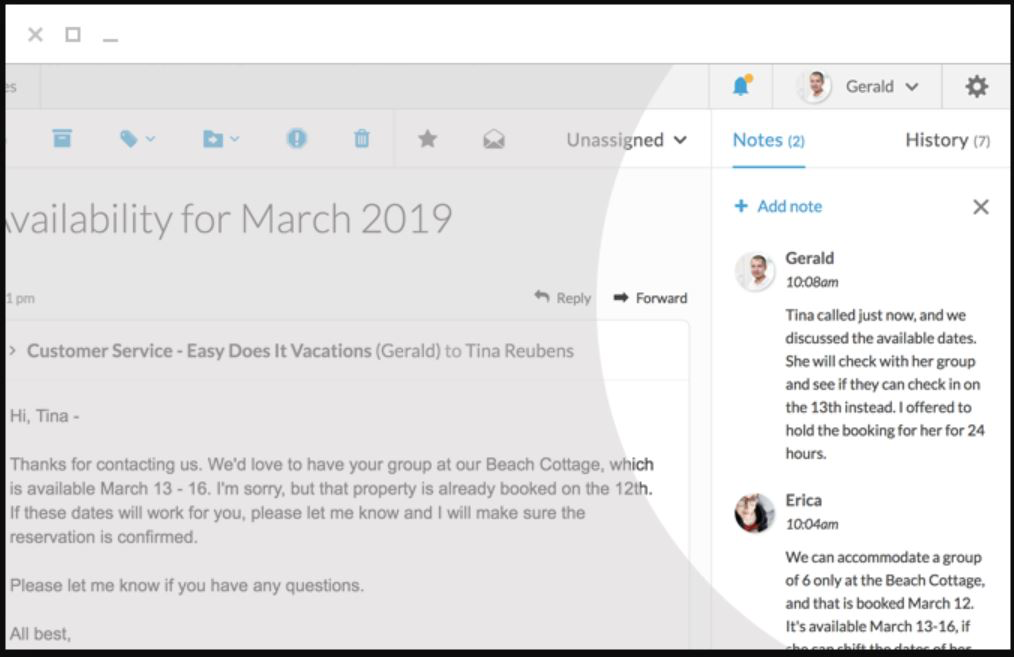The width and height of the screenshot is (1014, 657).
Task: Click Reply button on the message
Action: point(563,297)
